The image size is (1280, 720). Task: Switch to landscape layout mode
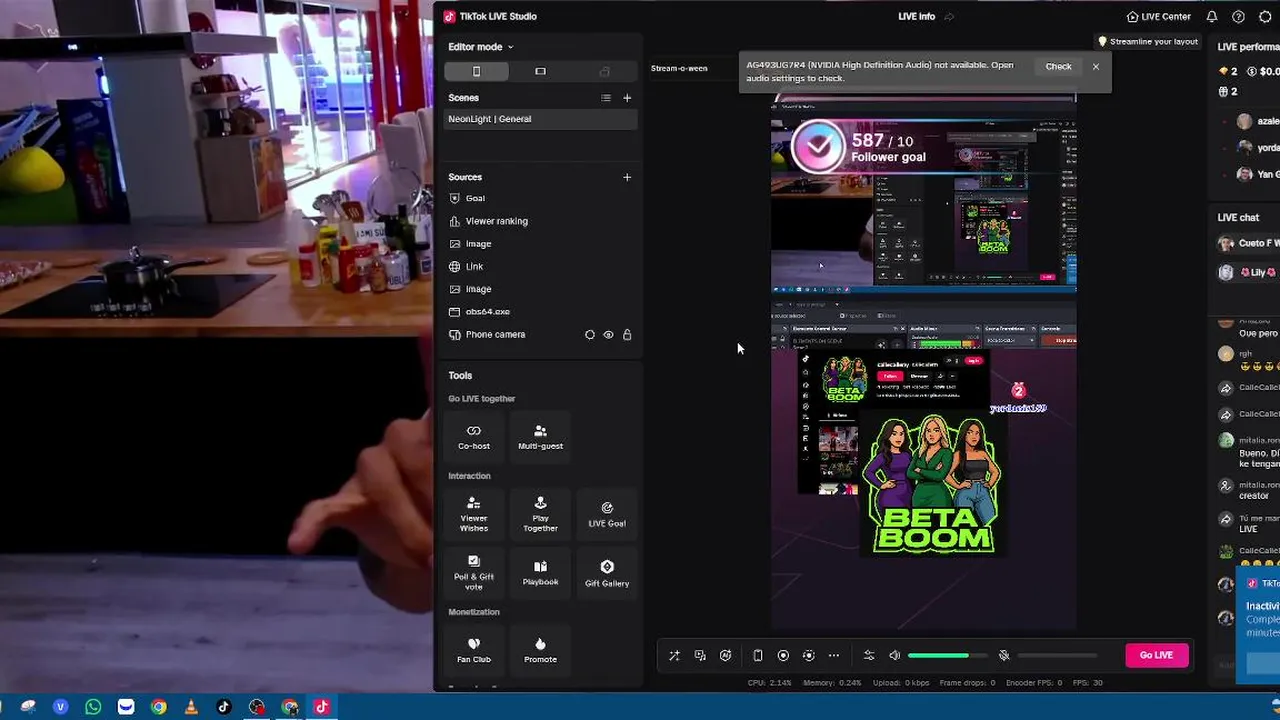[540, 71]
